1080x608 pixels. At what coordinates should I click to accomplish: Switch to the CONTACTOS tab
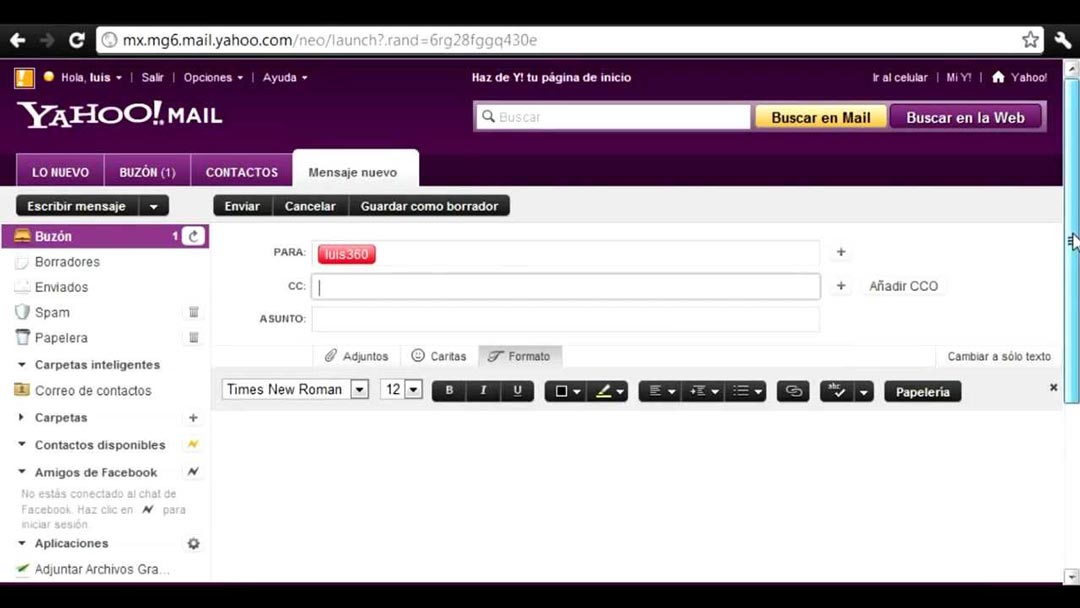coord(241,171)
